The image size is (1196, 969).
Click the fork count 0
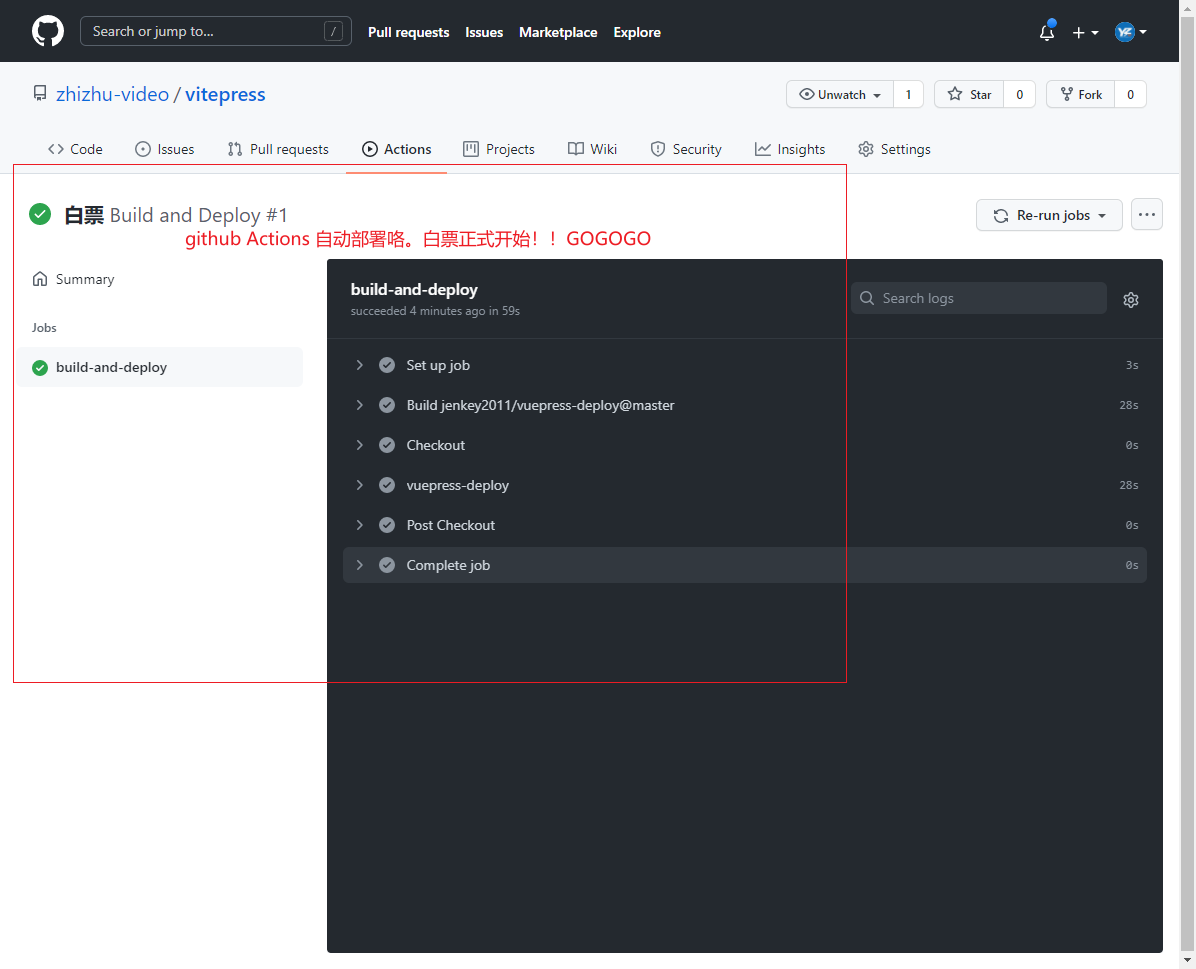(x=1130, y=95)
